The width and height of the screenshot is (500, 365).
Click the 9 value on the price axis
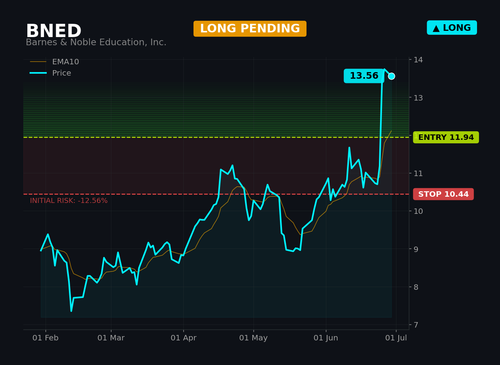pyautogui.click(x=416, y=249)
